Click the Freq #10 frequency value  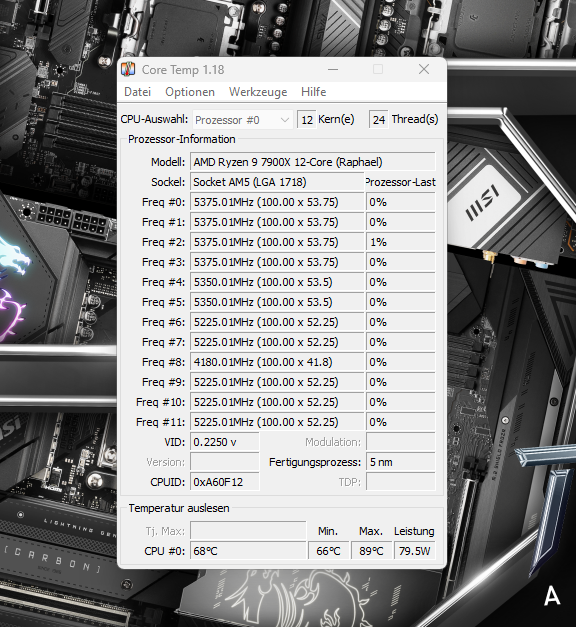277,402
